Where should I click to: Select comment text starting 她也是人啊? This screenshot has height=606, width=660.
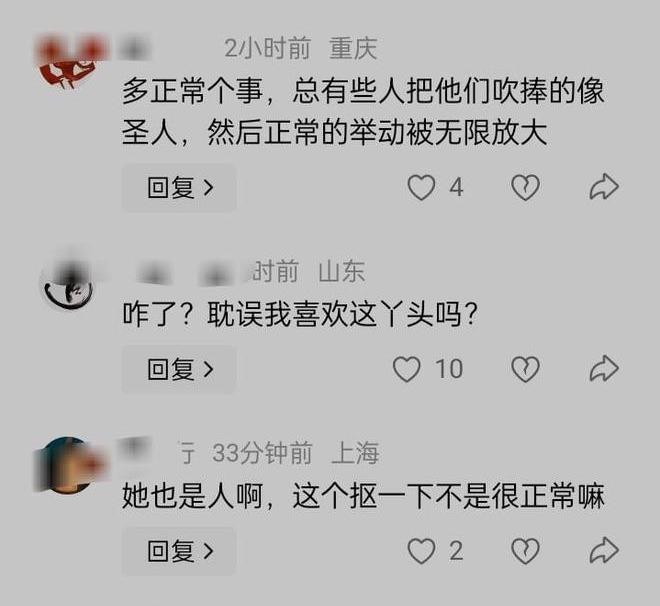(x=363, y=496)
